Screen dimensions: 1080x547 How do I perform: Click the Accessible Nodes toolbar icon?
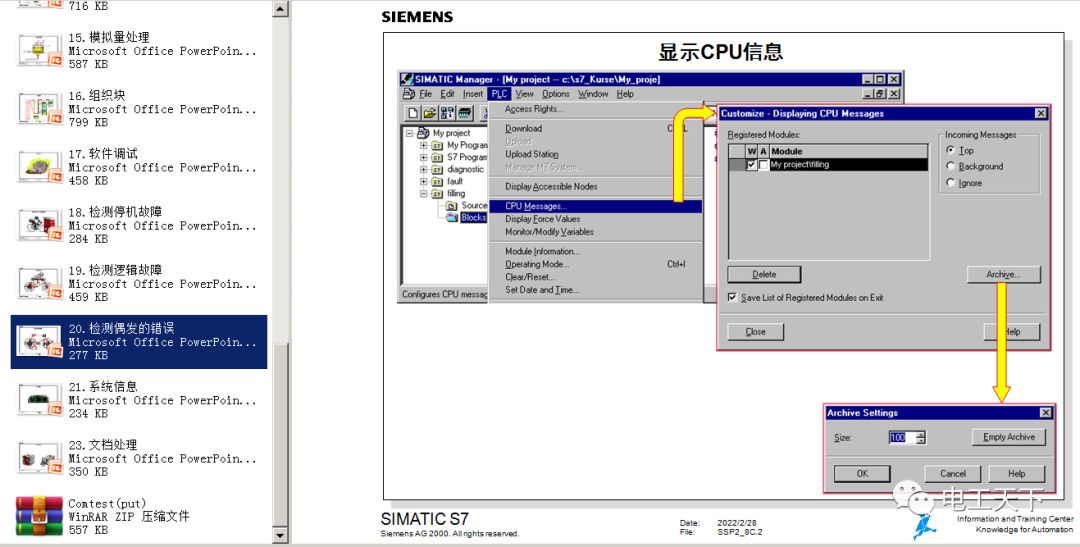(446, 113)
